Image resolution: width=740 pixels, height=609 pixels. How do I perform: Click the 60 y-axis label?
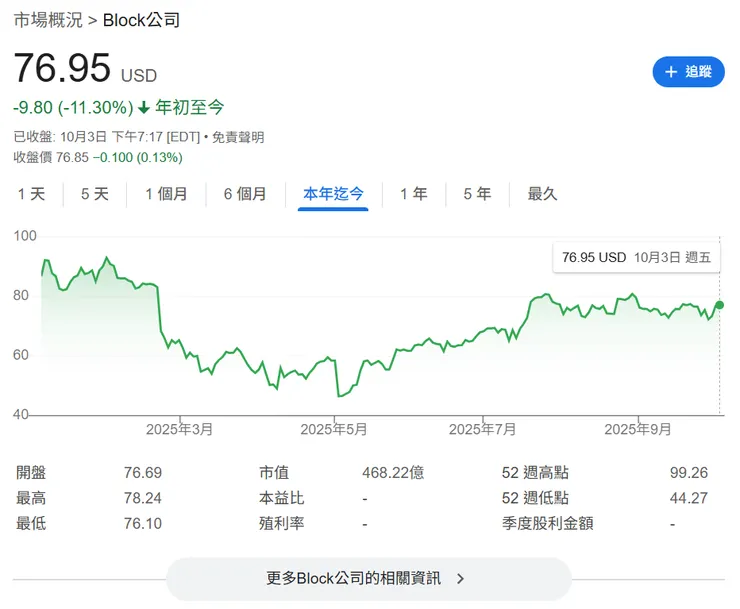click(x=21, y=355)
